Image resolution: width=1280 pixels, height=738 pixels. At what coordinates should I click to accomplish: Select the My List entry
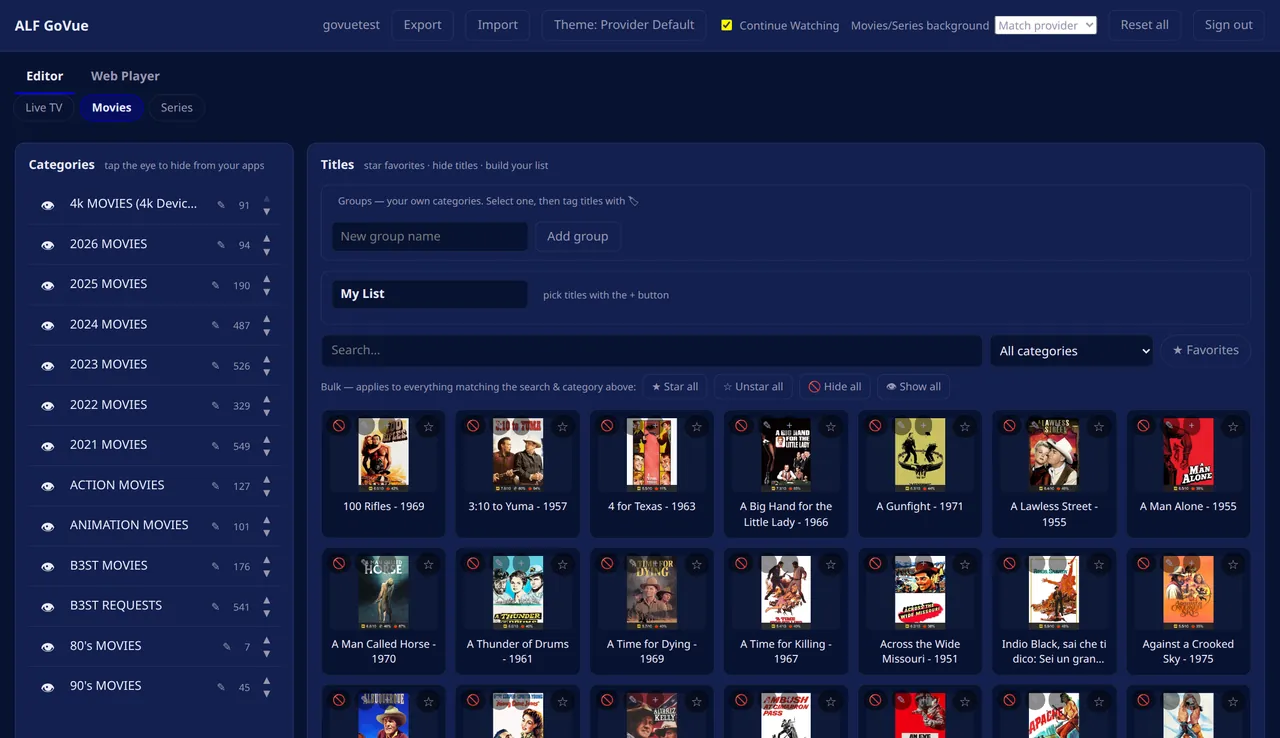tap(430, 294)
